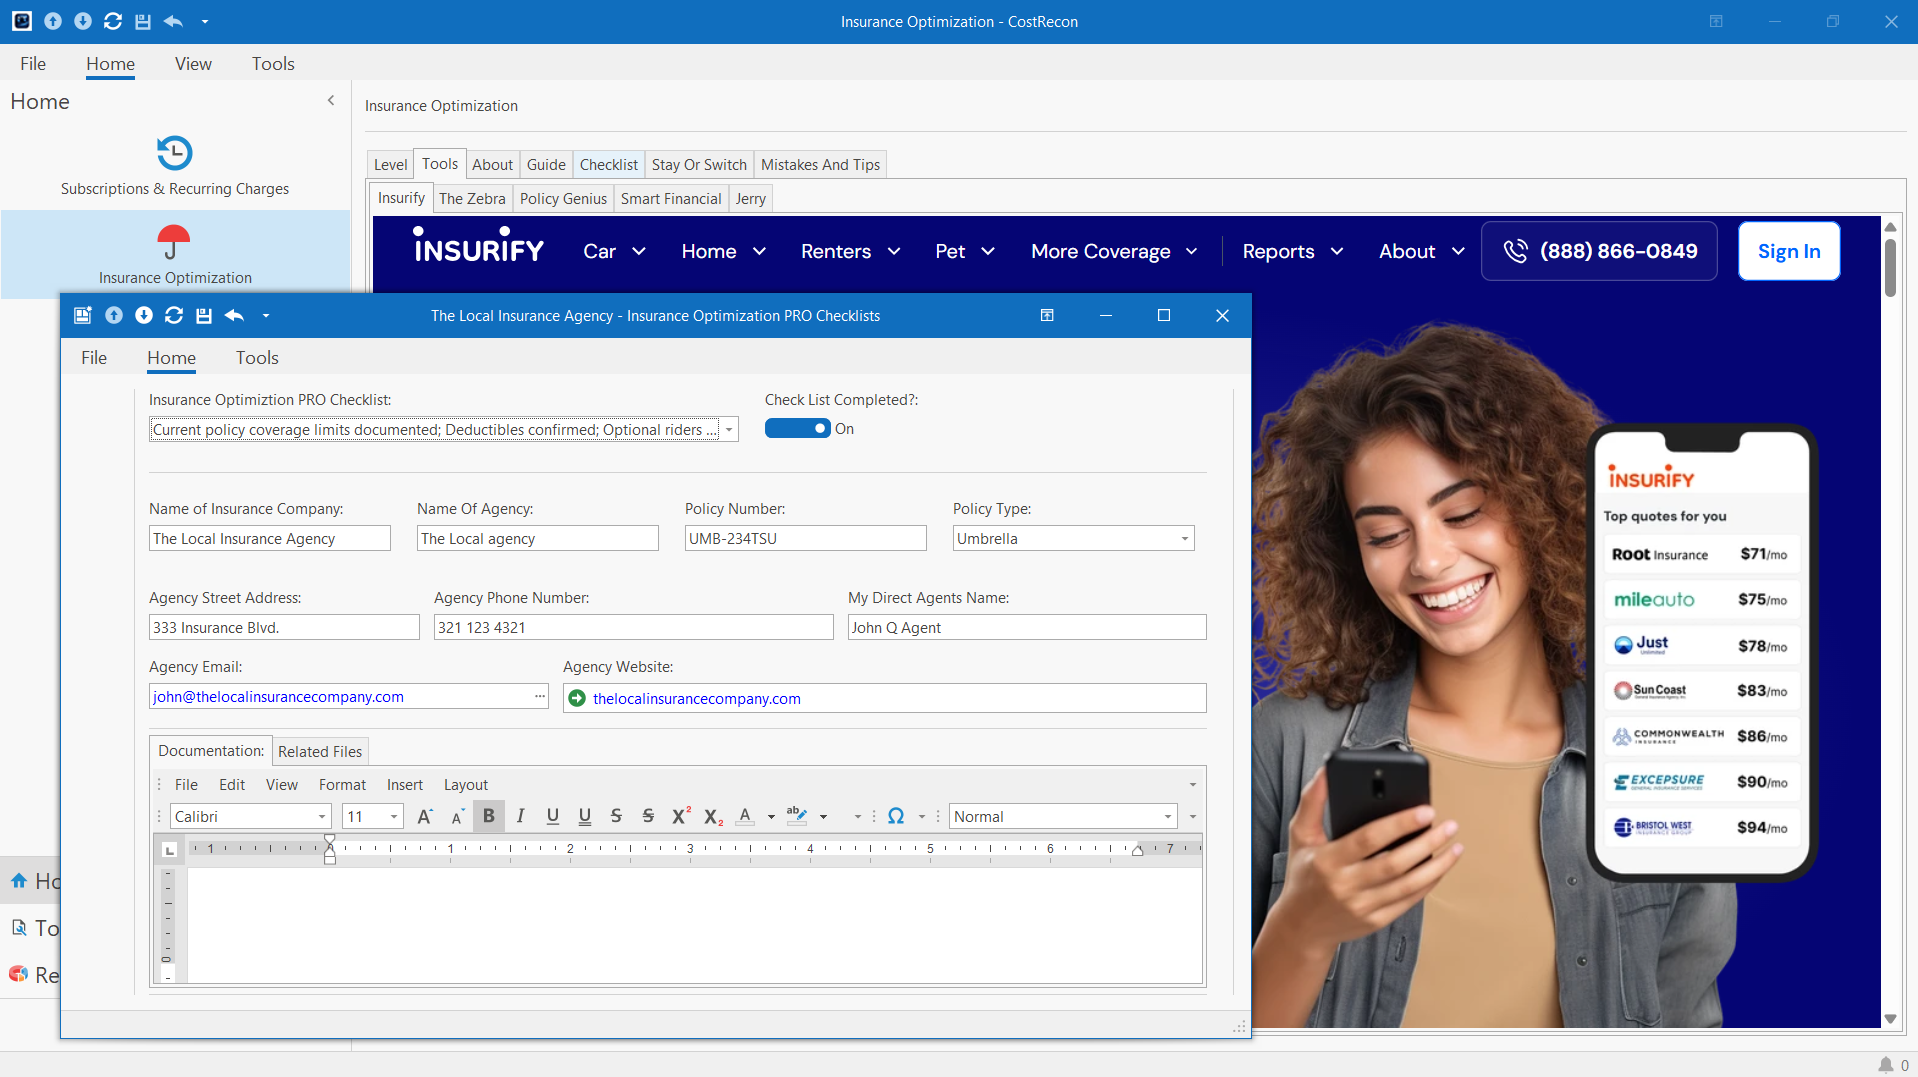Click the grow font size icon
This screenshot has height=1077, width=1918.
click(x=424, y=816)
